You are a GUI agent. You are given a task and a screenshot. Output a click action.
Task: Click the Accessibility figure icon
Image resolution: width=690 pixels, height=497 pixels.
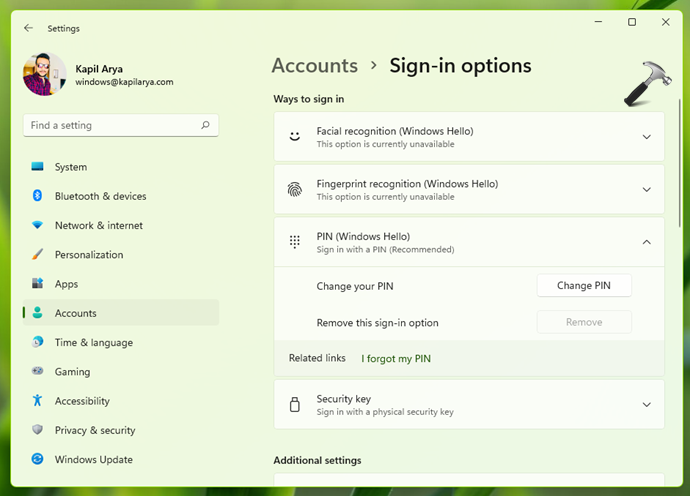click(38, 400)
